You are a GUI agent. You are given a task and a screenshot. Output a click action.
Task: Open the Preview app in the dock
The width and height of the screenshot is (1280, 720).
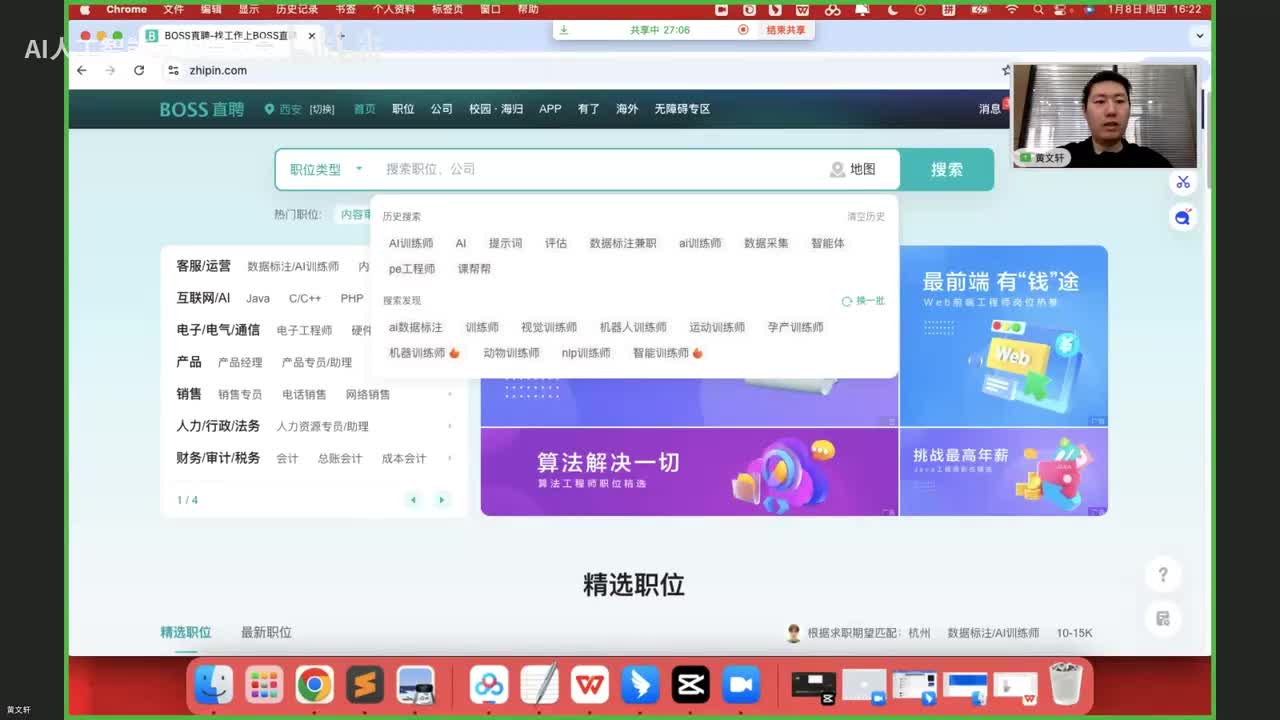coord(416,685)
